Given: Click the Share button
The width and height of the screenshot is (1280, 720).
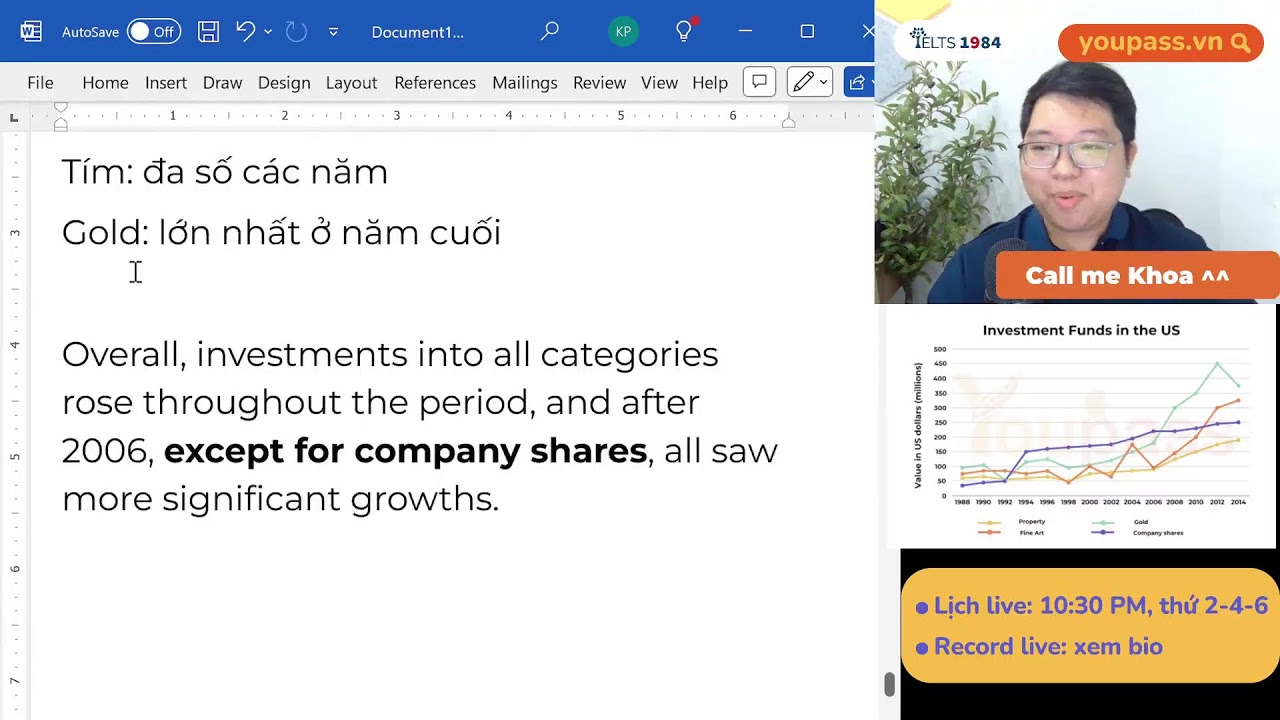Looking at the screenshot, I should pos(859,82).
